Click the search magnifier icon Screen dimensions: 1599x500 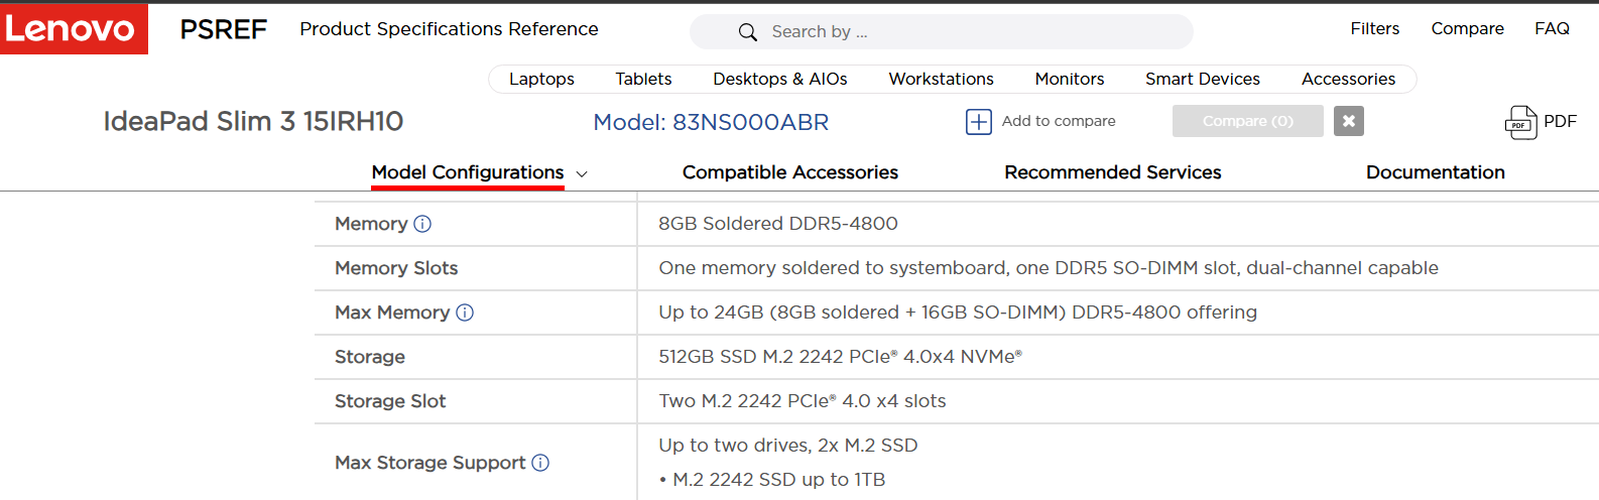747,32
